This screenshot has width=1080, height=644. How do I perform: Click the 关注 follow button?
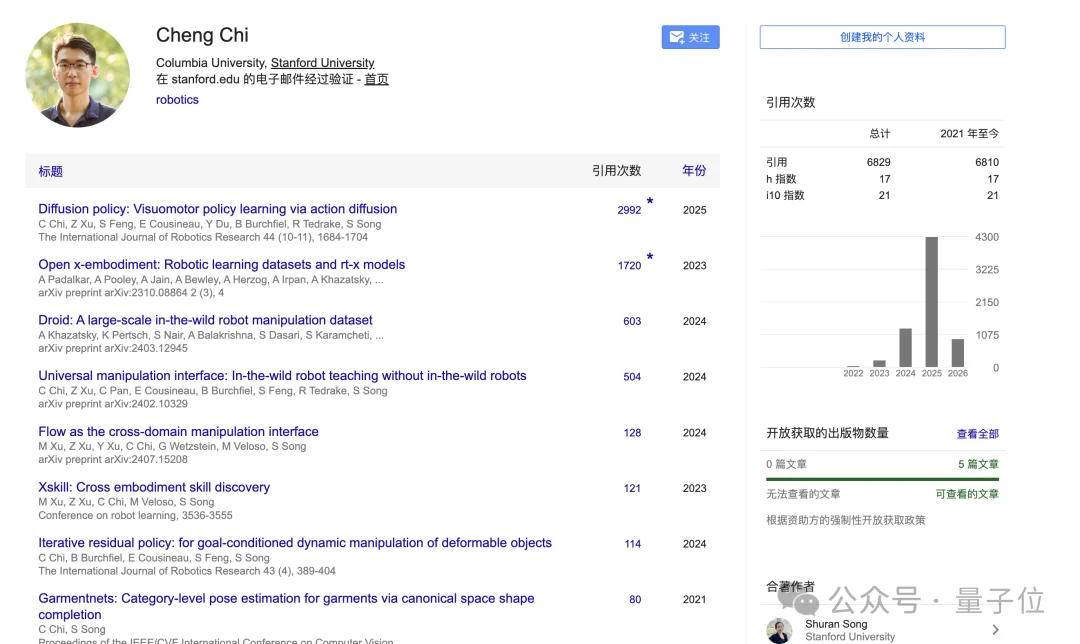pyautogui.click(x=690, y=36)
